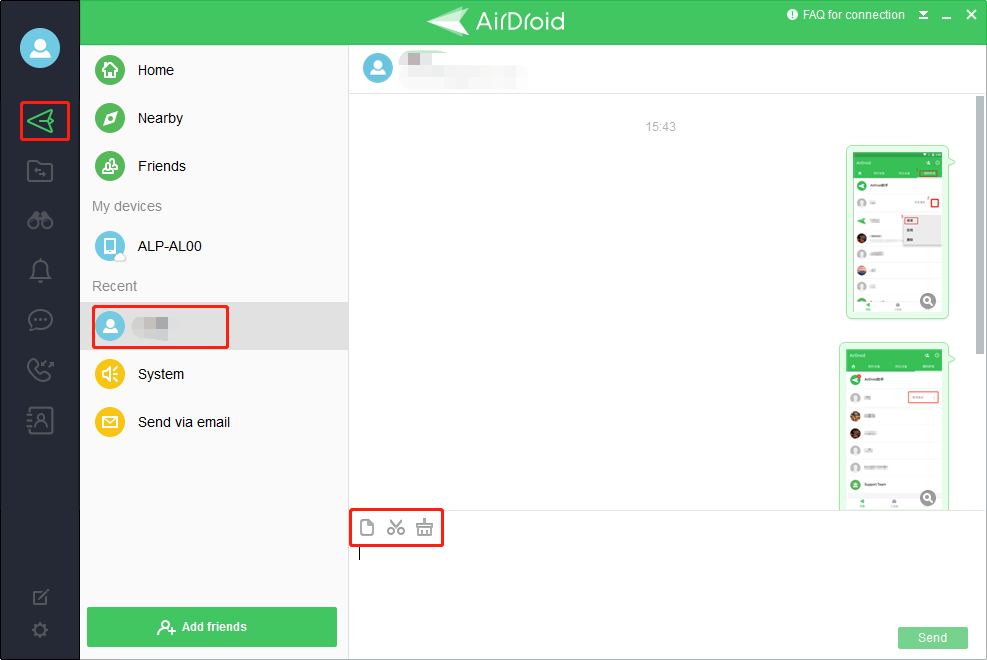The width and height of the screenshot is (987, 660).
Task: Click the clear history broom icon
Action: click(425, 527)
